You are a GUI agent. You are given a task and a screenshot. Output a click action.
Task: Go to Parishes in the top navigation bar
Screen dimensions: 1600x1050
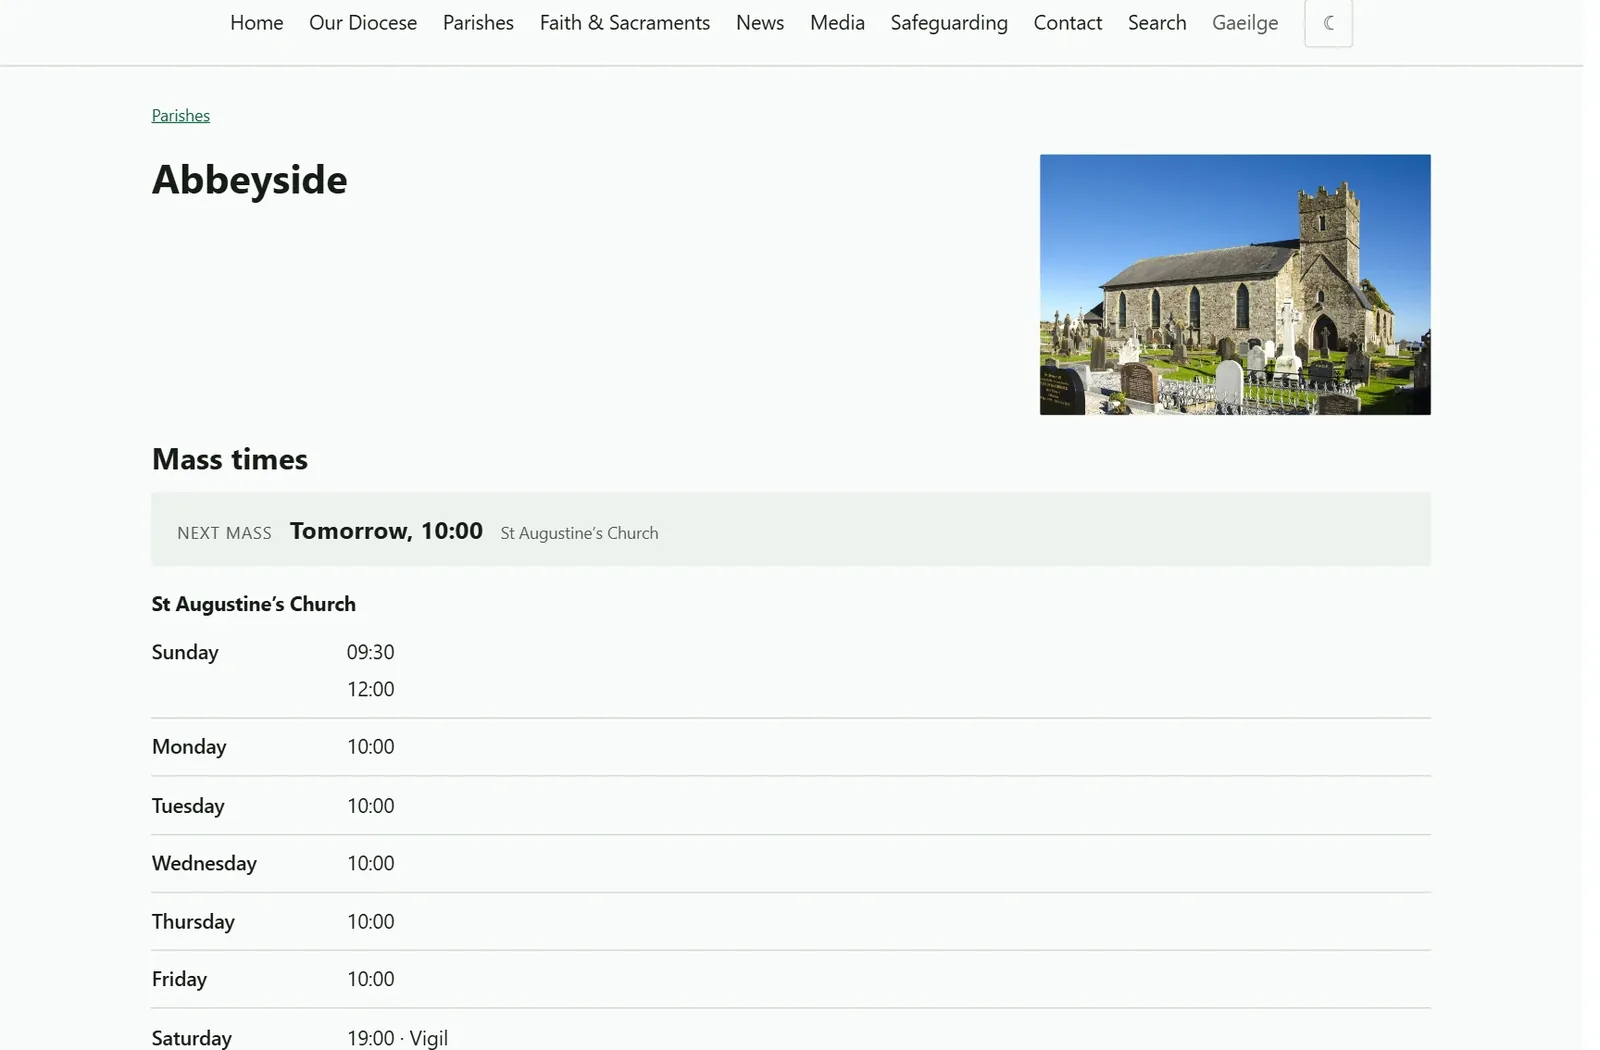(478, 23)
